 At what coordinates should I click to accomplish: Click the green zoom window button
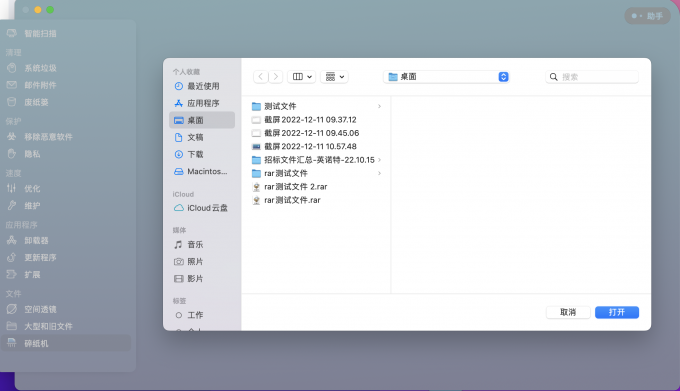coord(50,10)
